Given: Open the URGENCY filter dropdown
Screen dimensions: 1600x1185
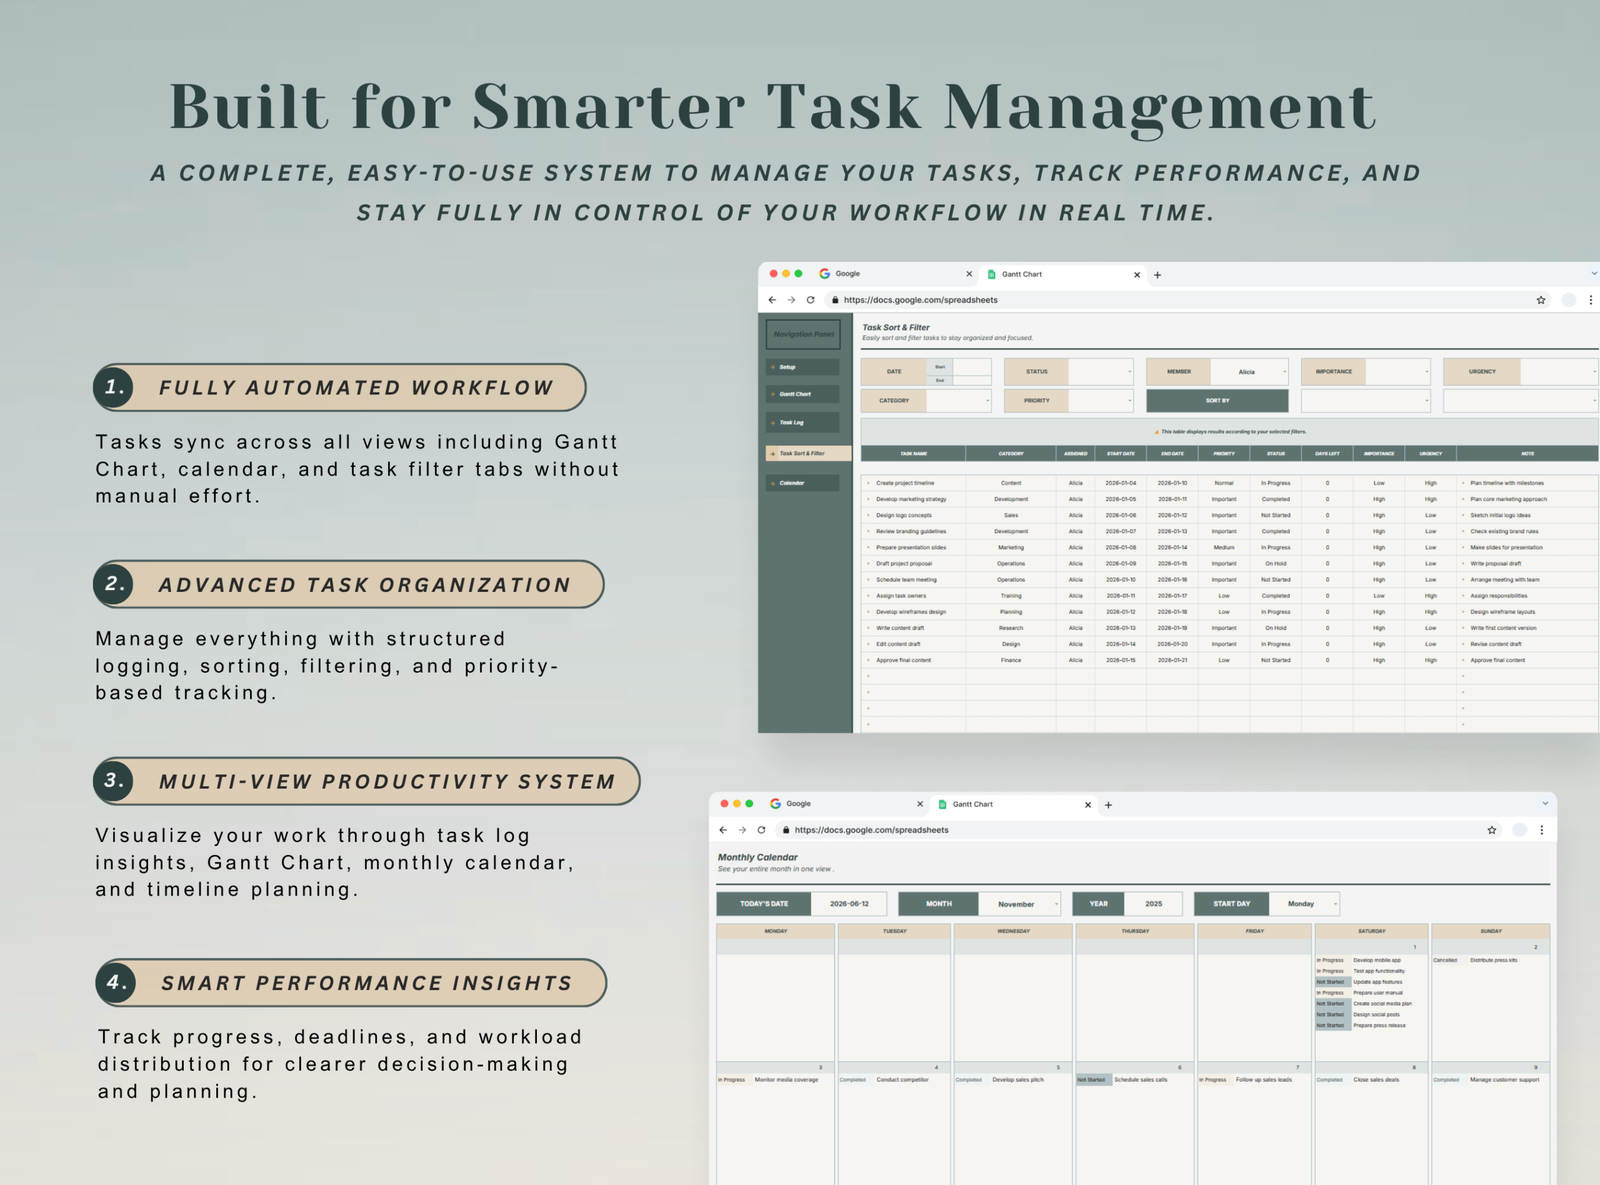Looking at the screenshot, I should pos(1560,372).
